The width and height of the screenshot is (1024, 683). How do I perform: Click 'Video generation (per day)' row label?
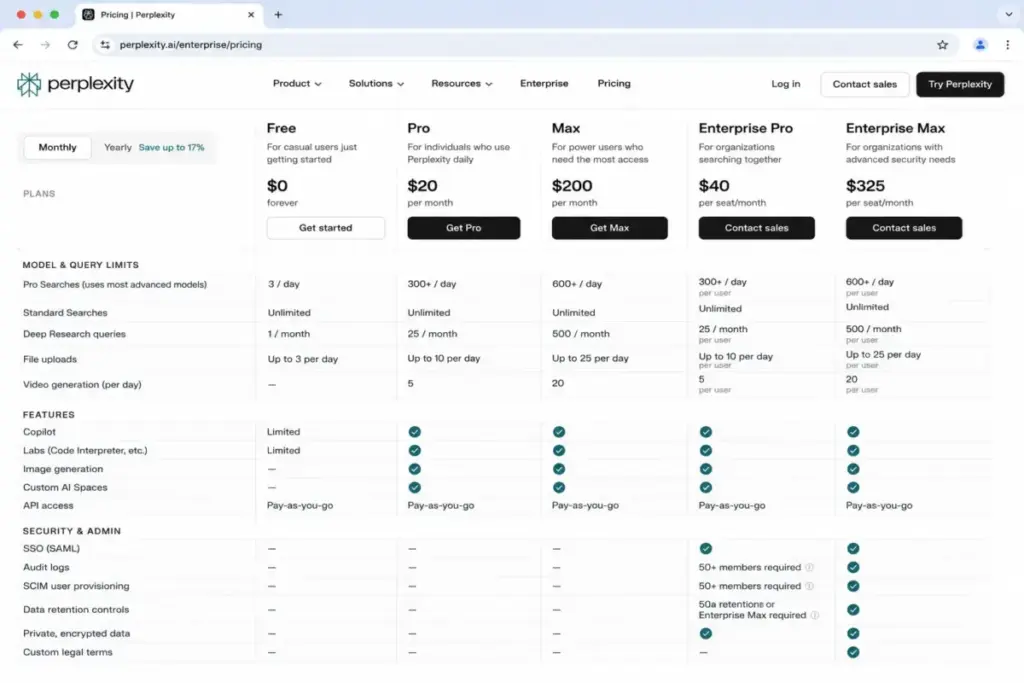click(x=82, y=385)
